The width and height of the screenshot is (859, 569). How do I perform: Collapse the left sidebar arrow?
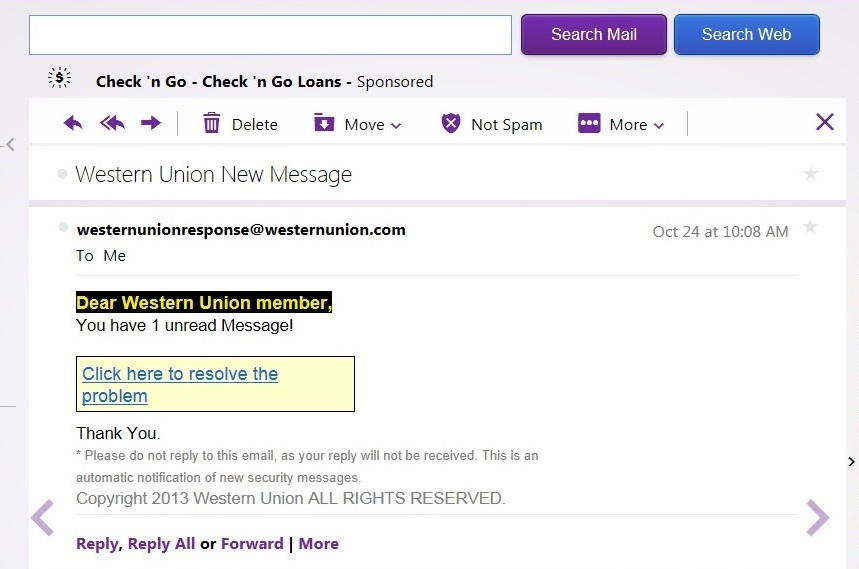[x=9, y=145]
